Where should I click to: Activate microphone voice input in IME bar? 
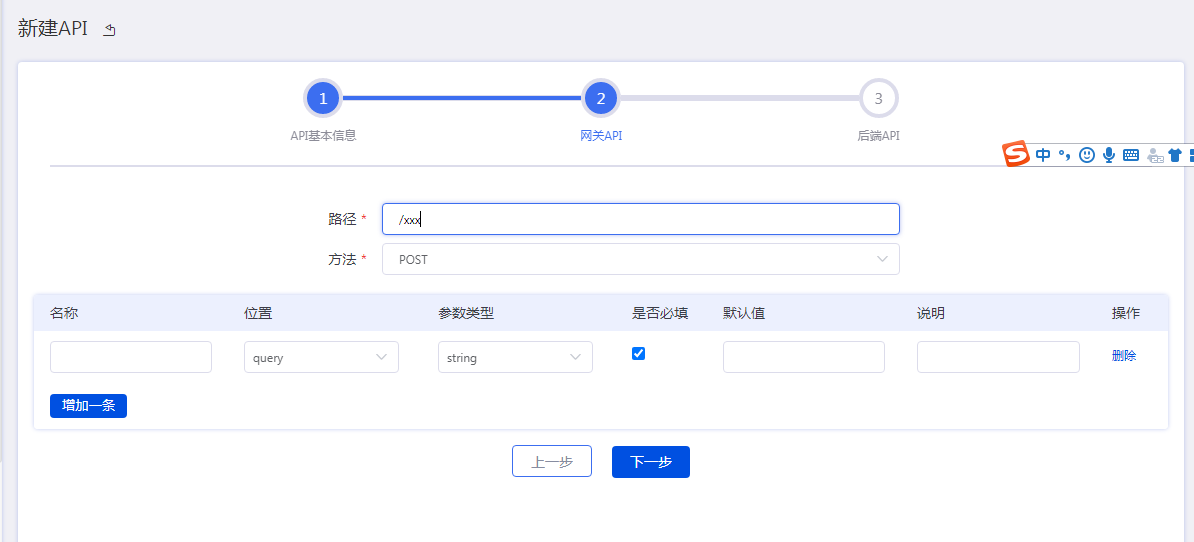pos(1109,155)
